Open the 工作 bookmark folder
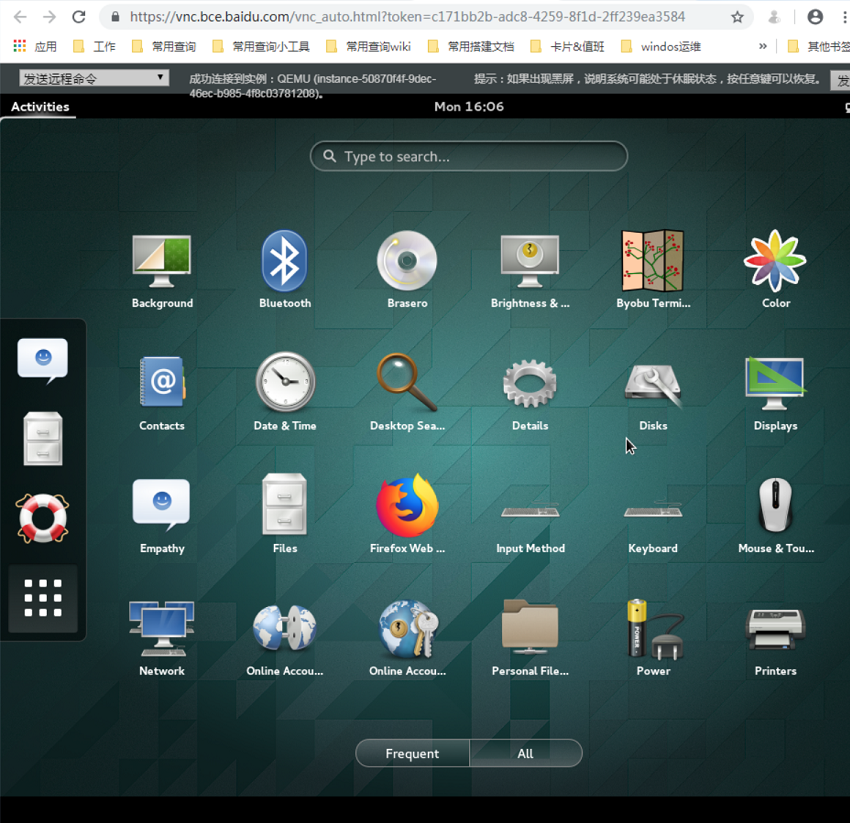The width and height of the screenshot is (850, 823). pos(94,47)
